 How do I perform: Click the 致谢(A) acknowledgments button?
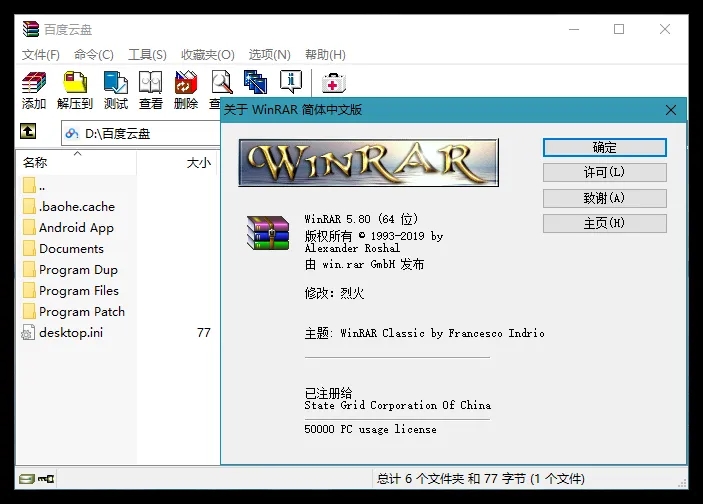(604, 198)
